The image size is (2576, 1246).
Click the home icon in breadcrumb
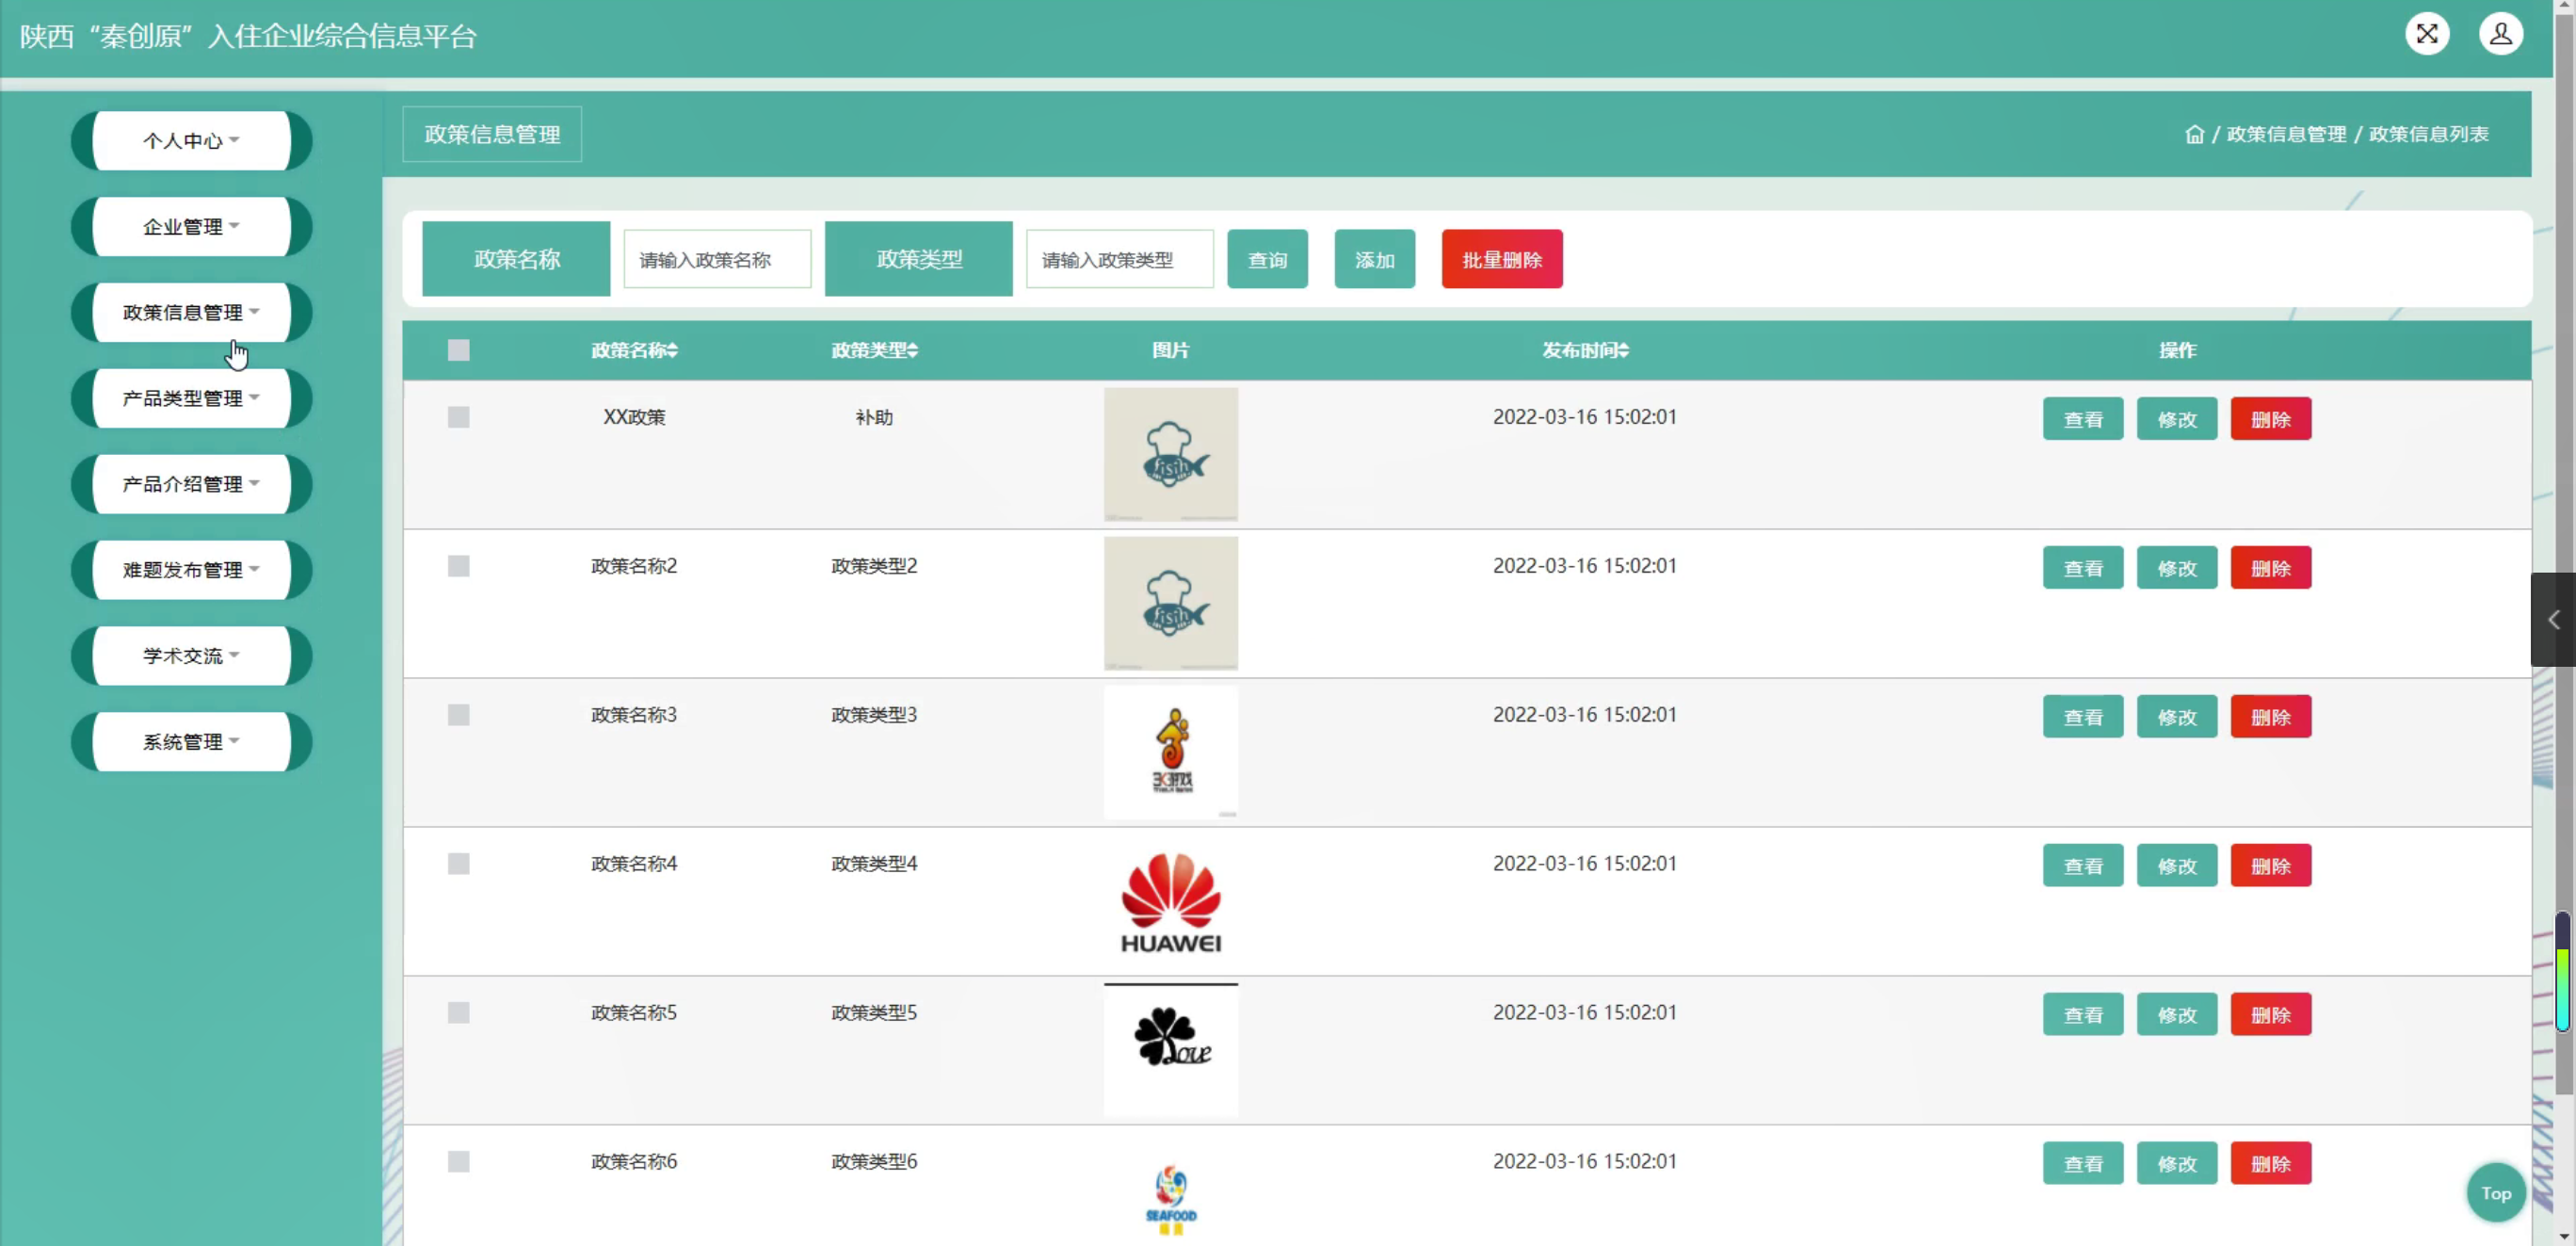(2194, 134)
